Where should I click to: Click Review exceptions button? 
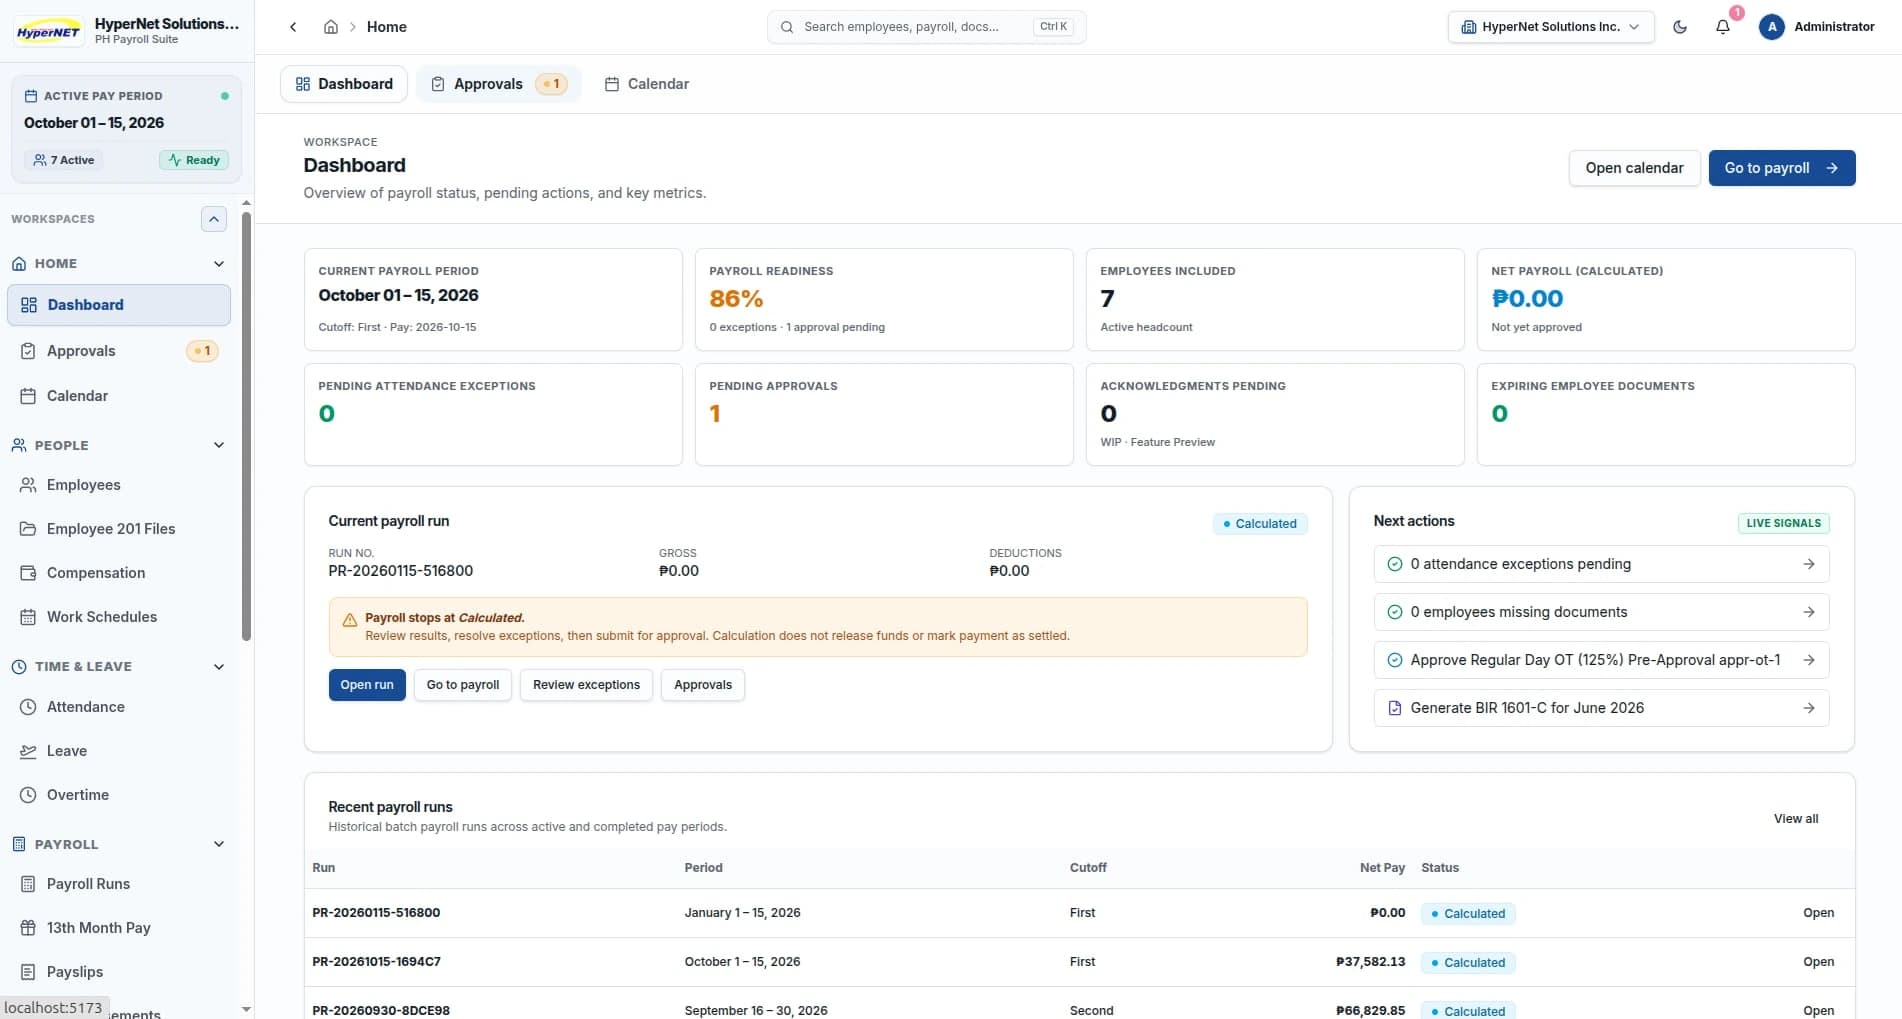click(x=586, y=685)
